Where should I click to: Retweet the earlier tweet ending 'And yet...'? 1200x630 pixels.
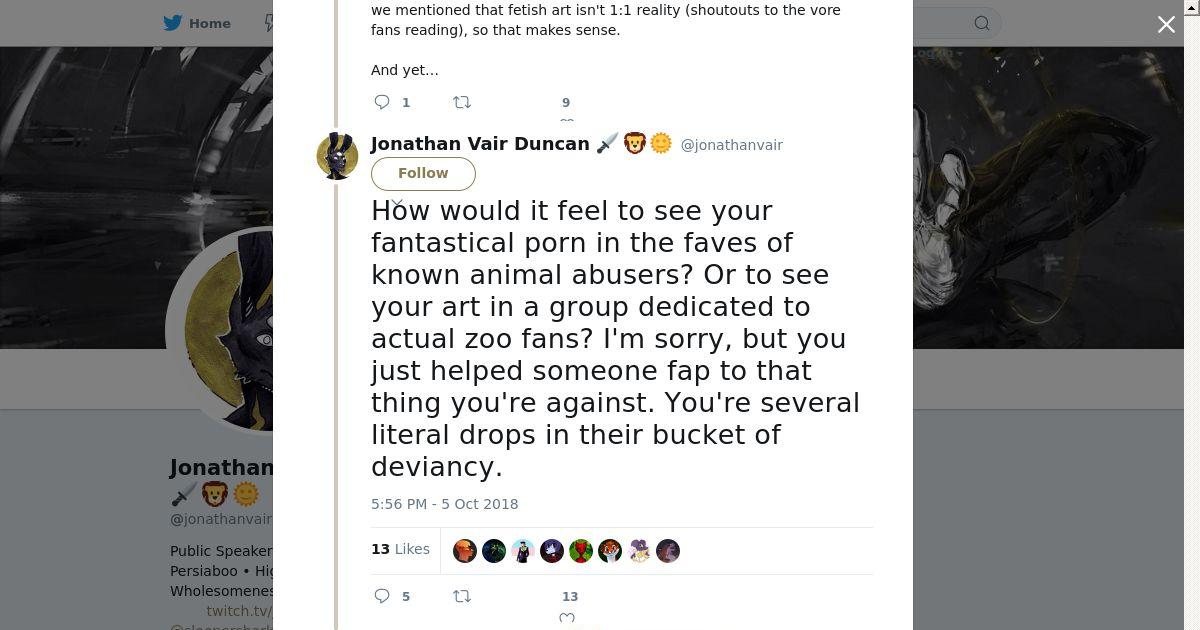pos(462,102)
